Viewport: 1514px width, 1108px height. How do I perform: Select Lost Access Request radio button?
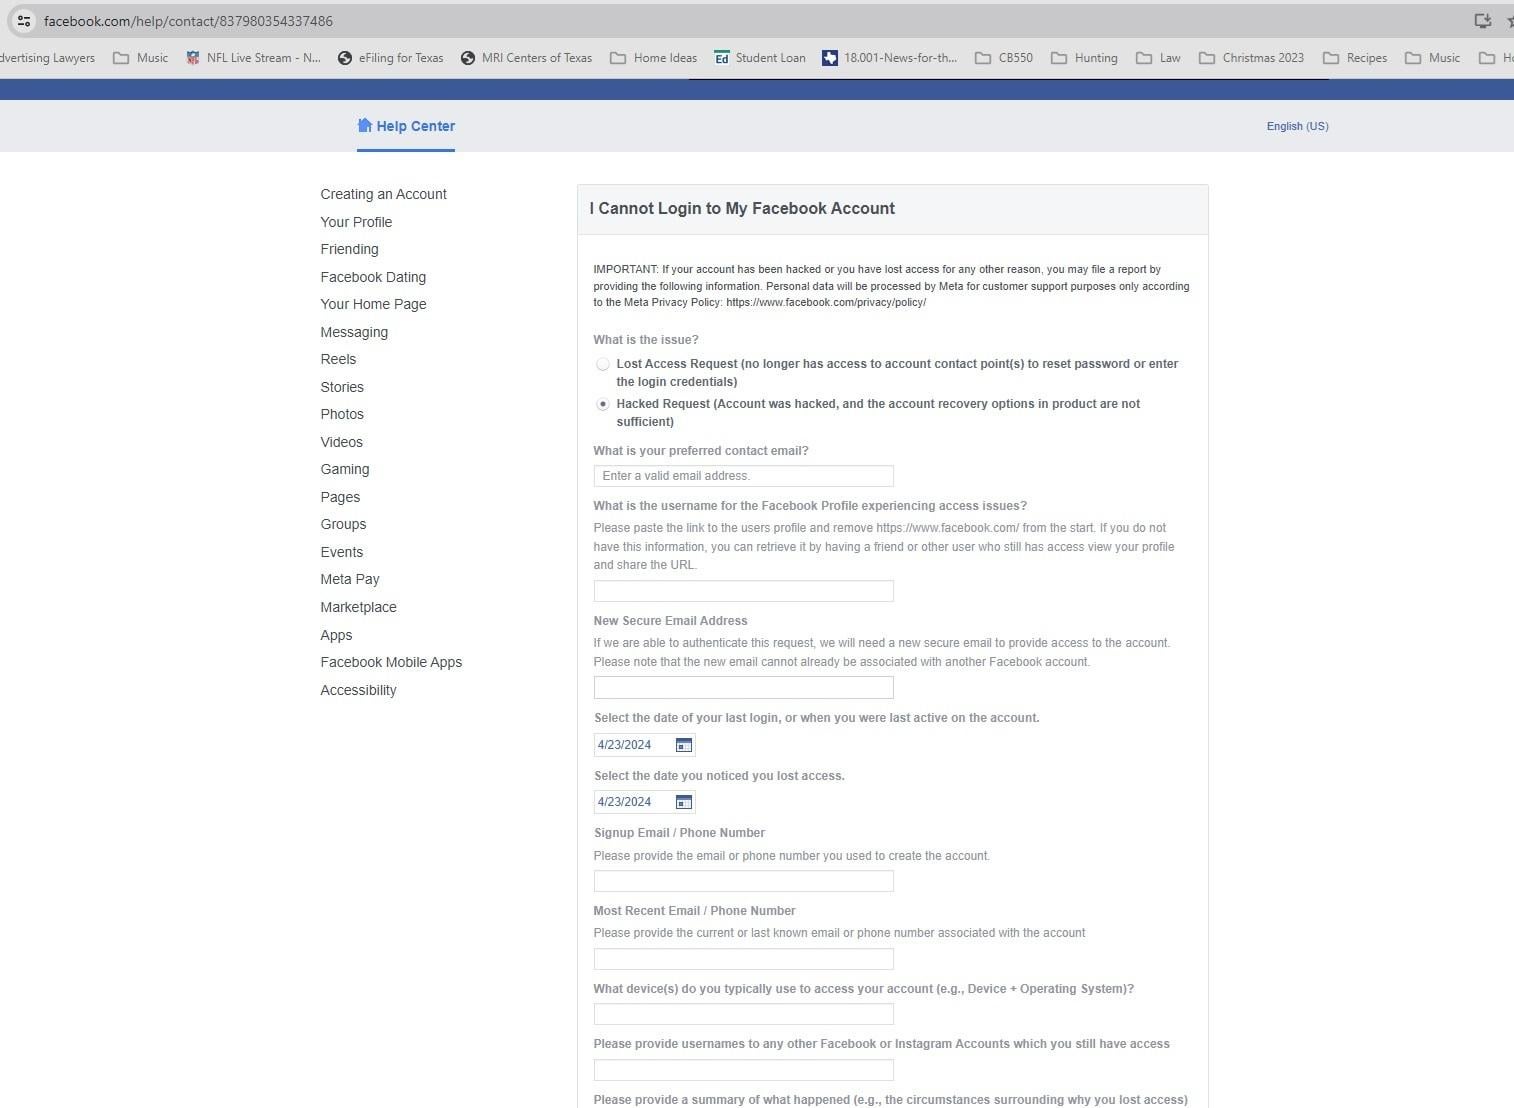pos(603,364)
